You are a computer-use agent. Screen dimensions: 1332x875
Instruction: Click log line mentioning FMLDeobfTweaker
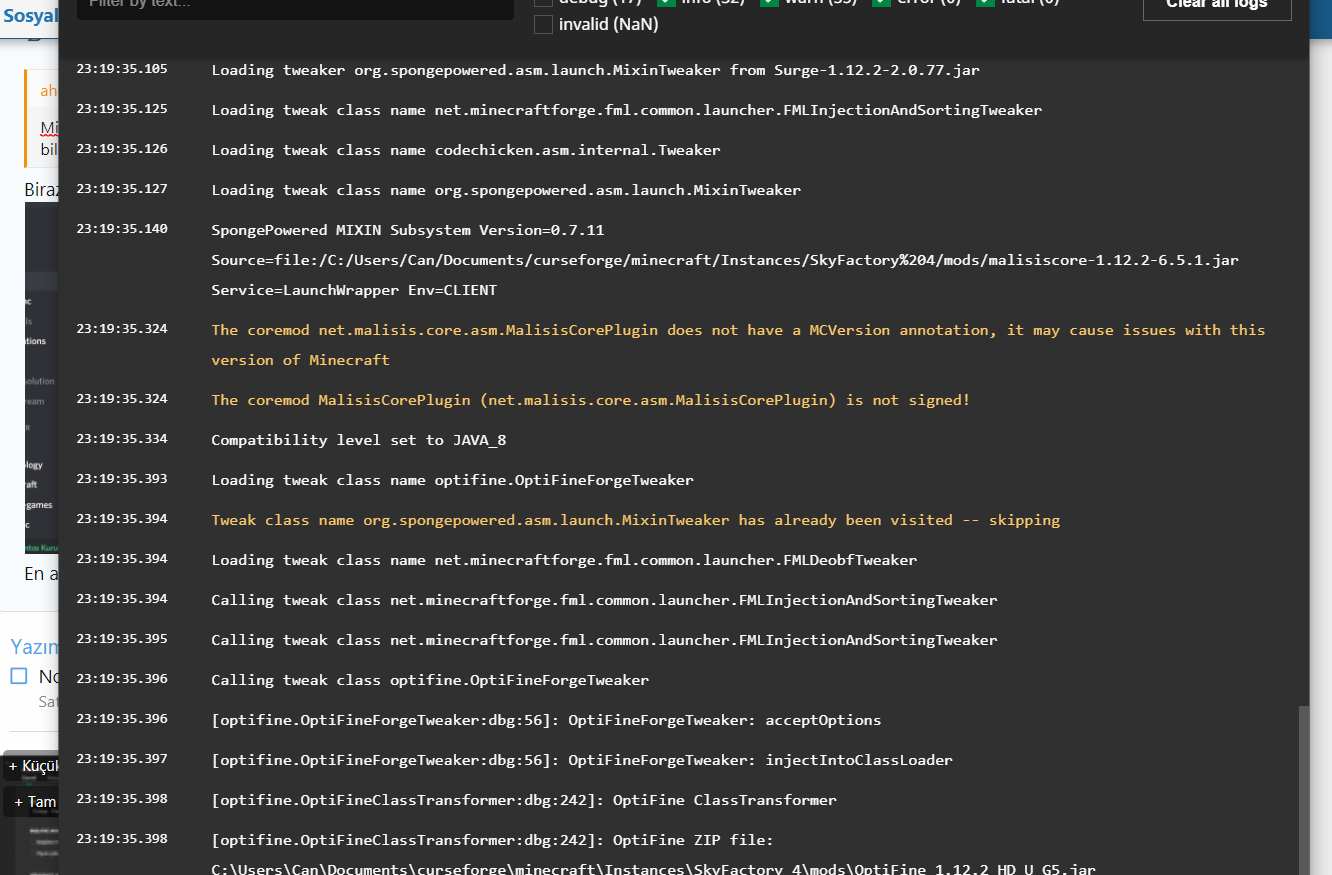pyautogui.click(x=564, y=560)
